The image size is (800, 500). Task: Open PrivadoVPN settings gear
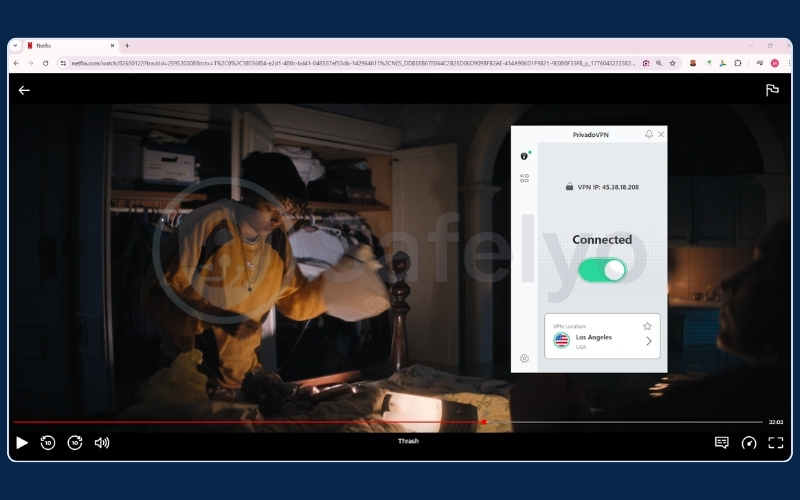(524, 358)
